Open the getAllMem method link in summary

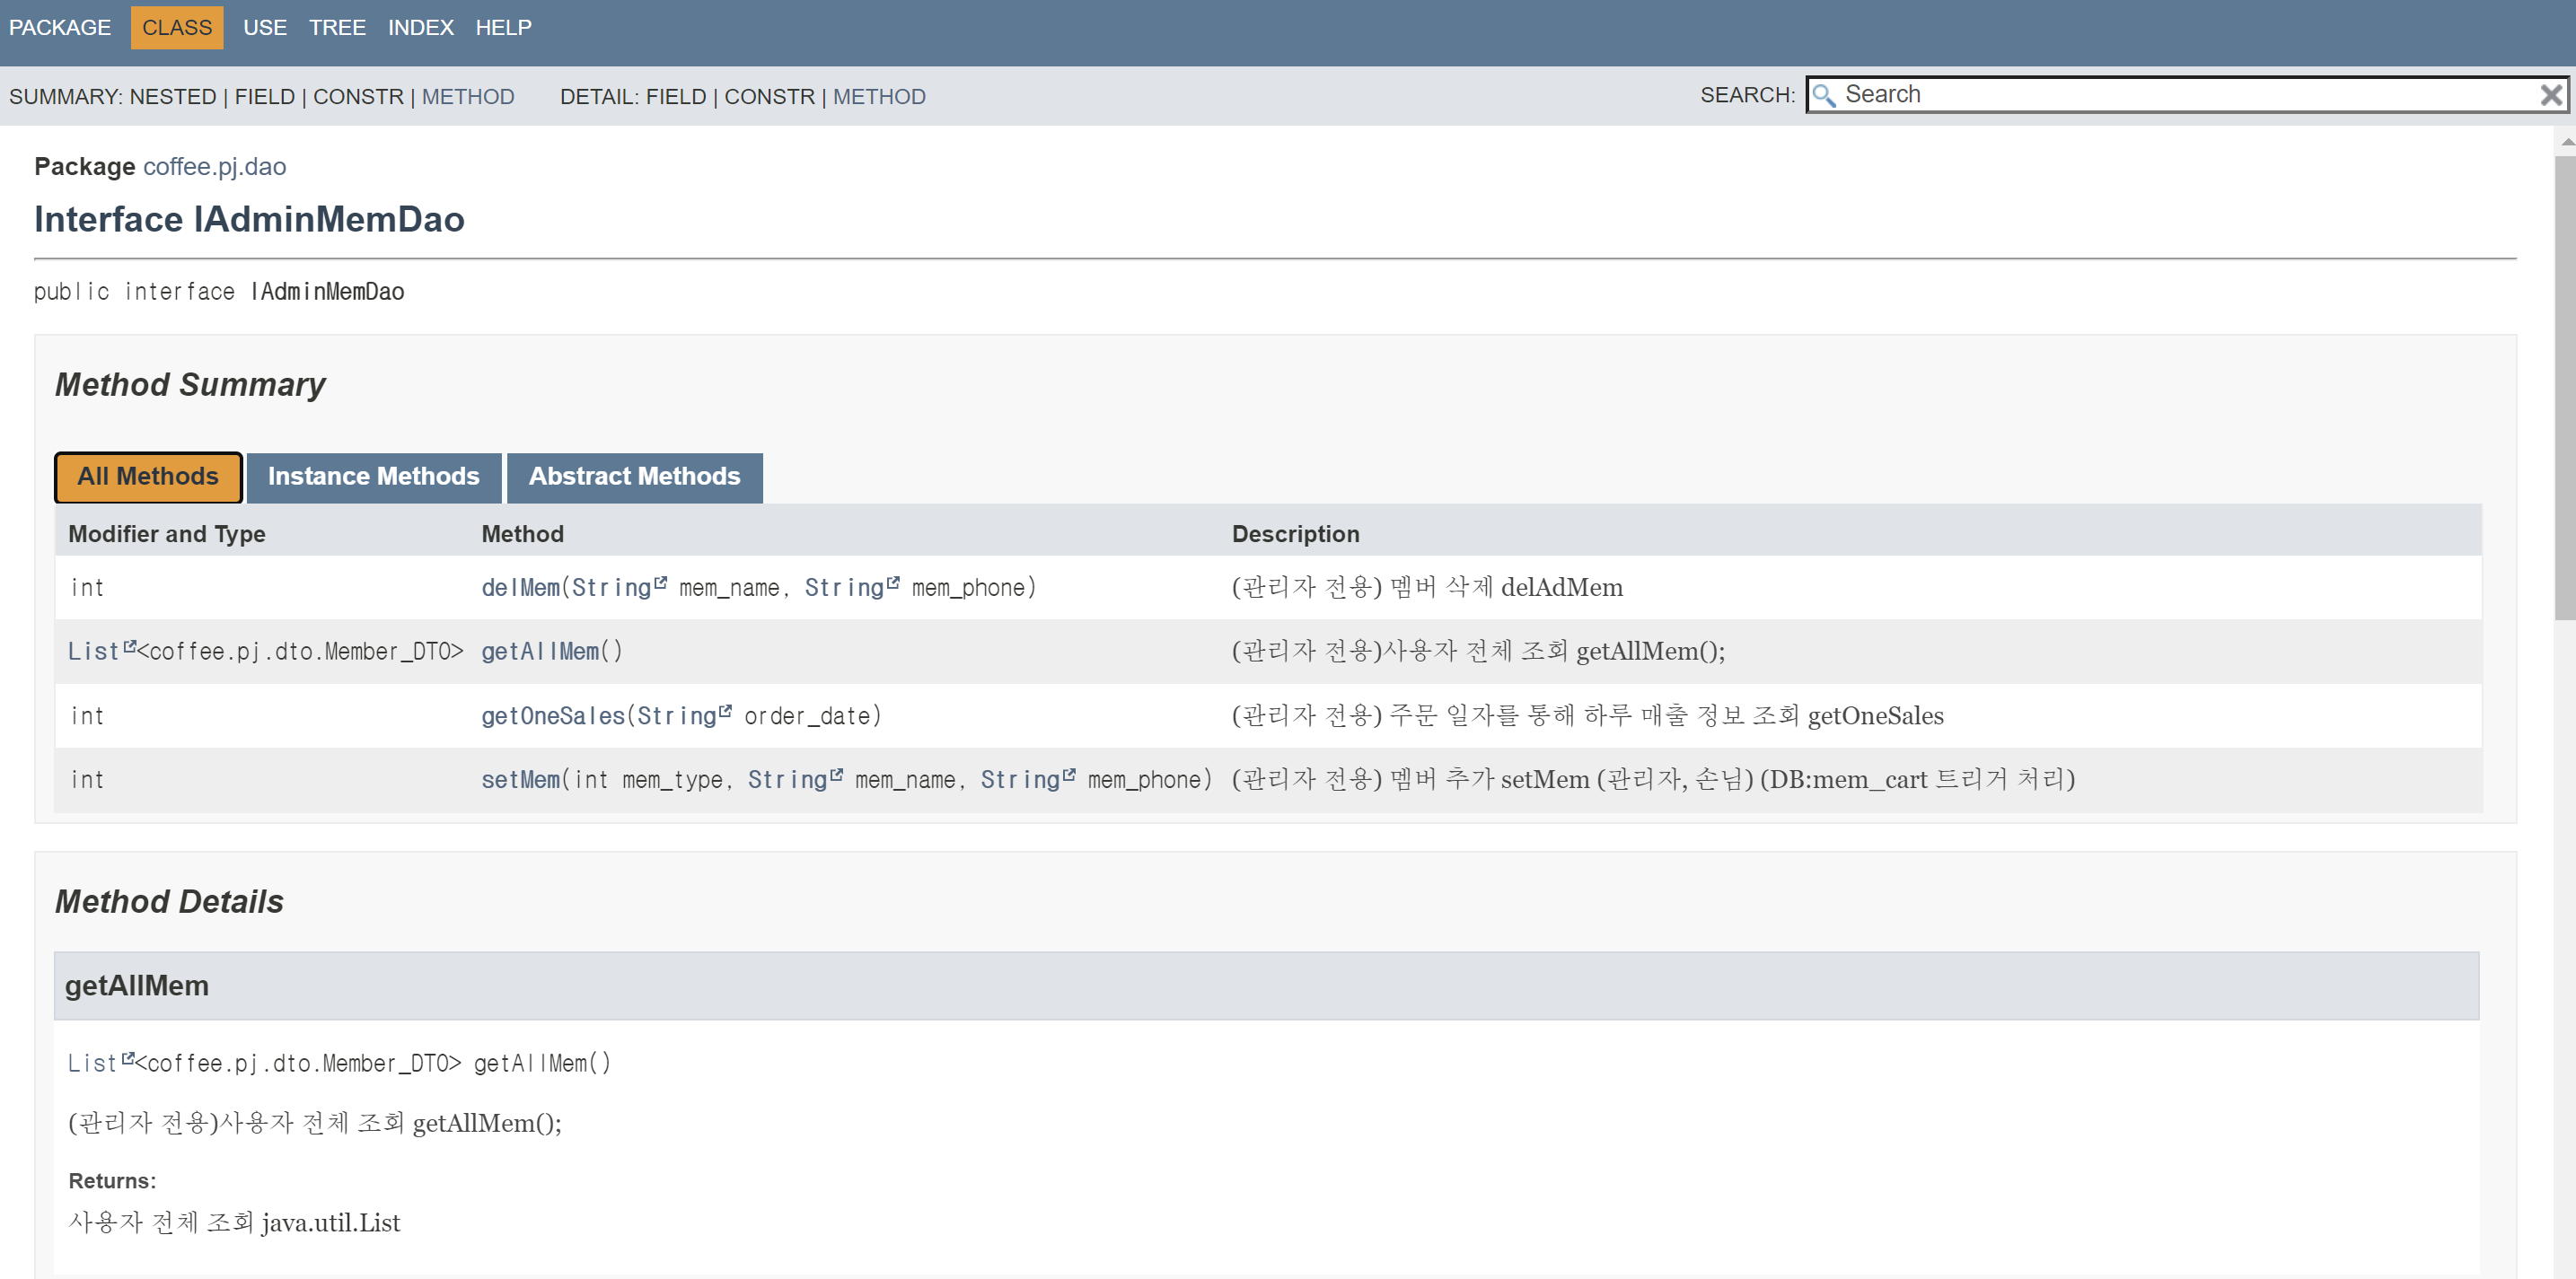coord(540,652)
